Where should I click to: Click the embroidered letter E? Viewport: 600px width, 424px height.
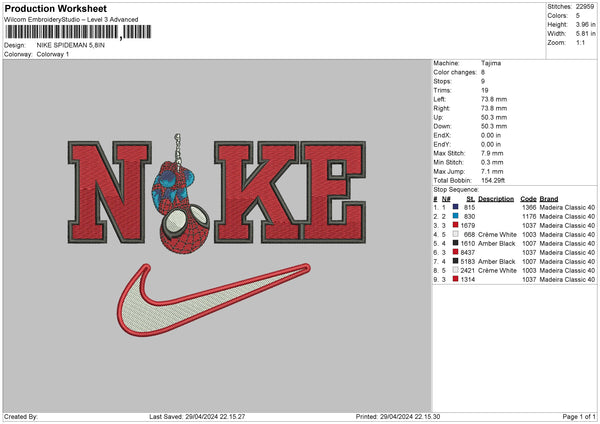point(333,192)
